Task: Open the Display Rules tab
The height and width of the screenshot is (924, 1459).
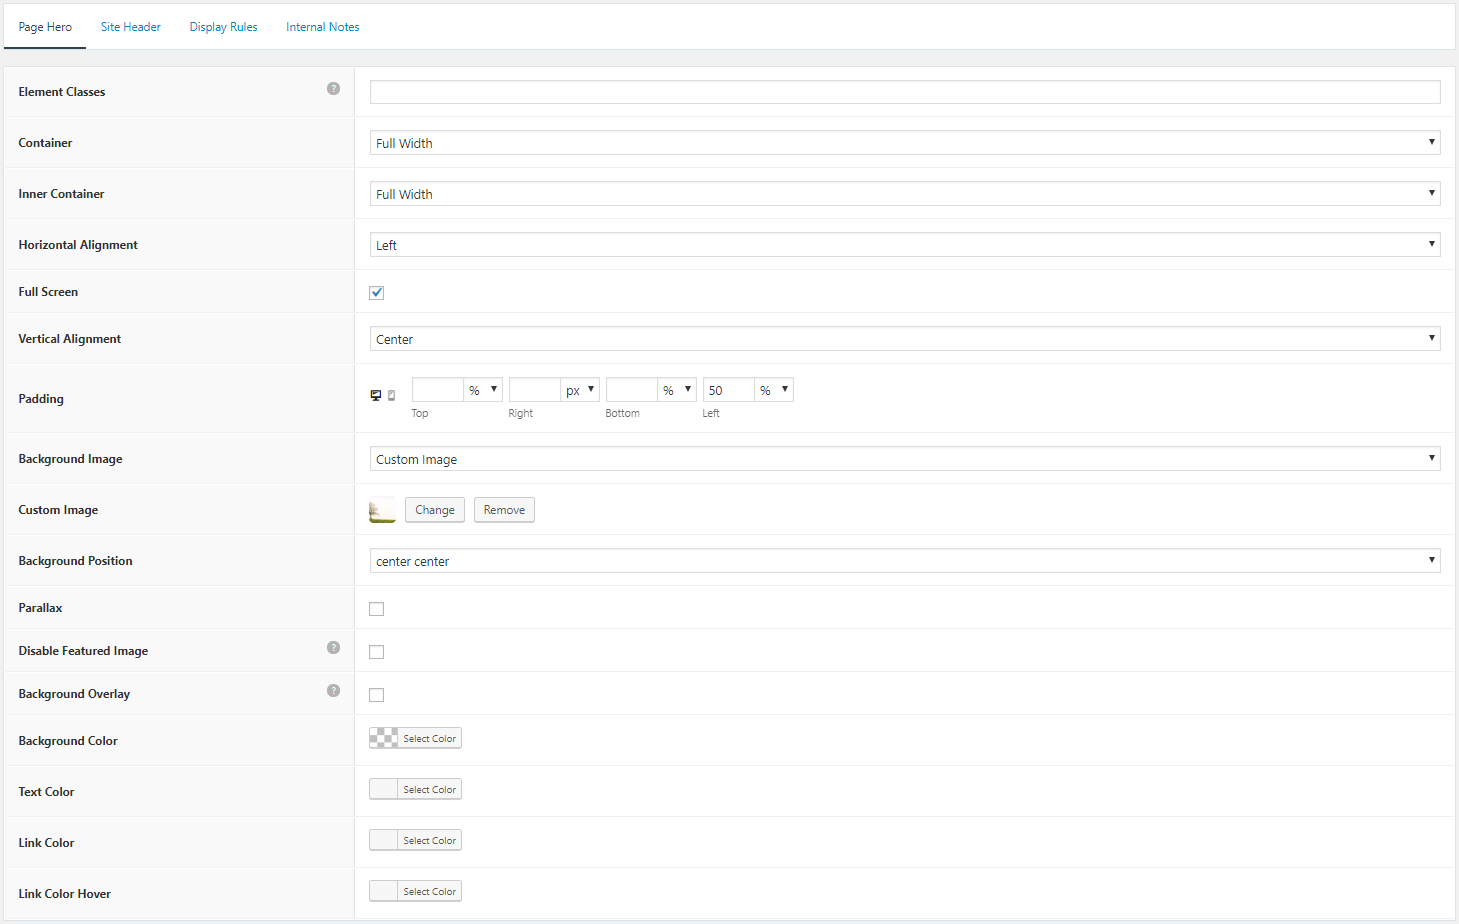Action: pos(224,27)
